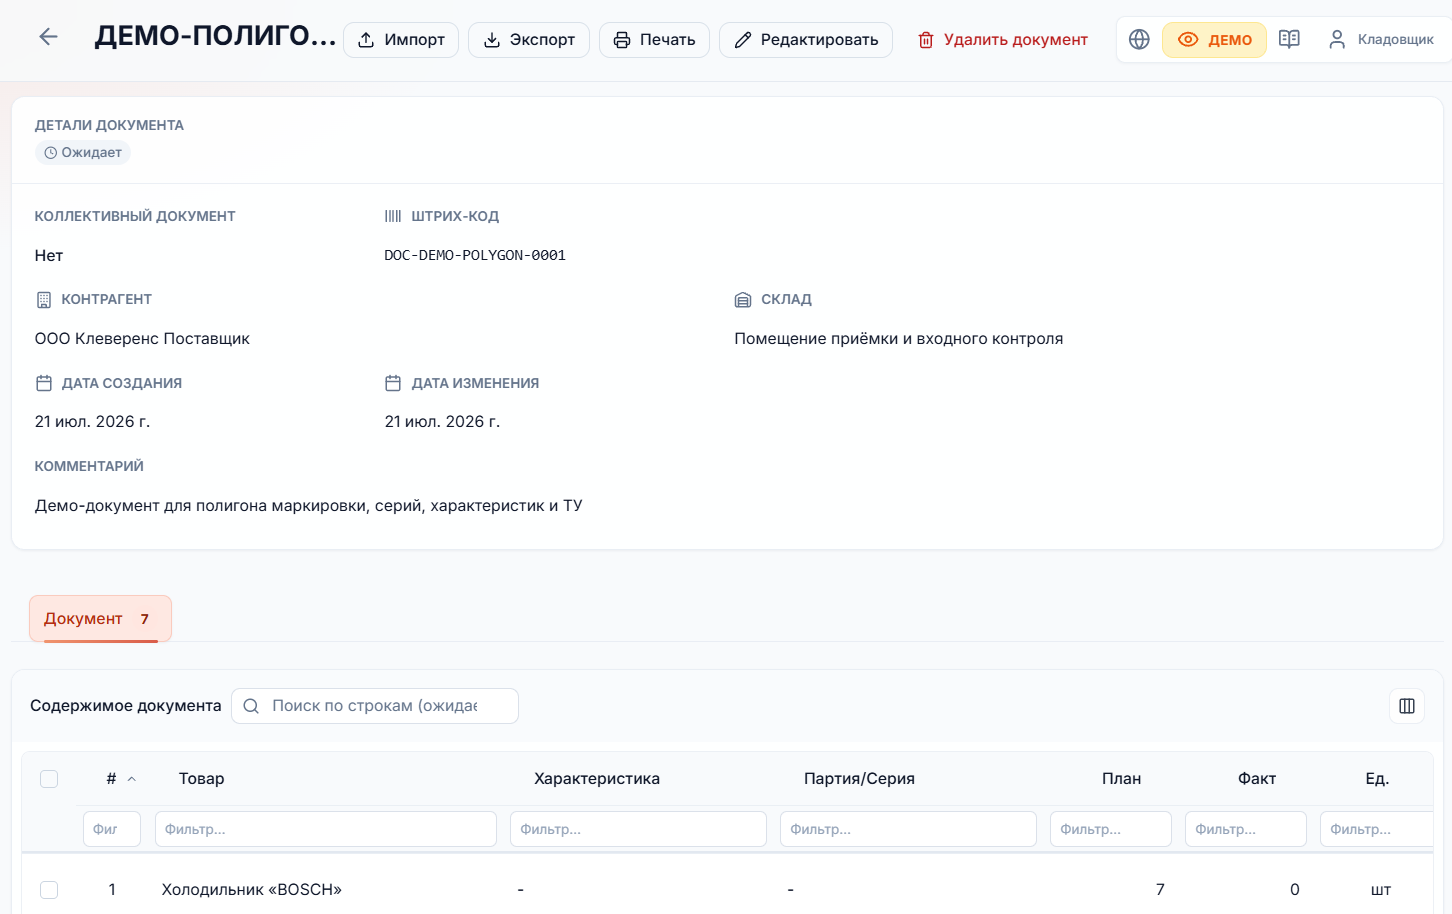Open column settings icon in table header

tap(1407, 706)
